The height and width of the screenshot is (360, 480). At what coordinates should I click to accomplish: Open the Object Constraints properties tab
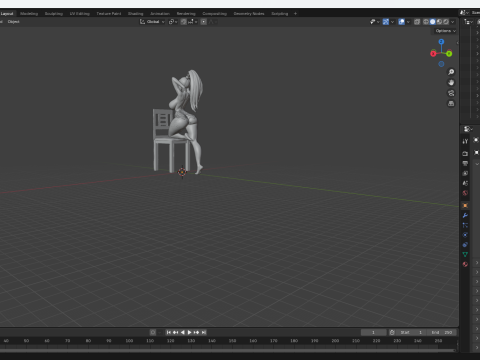pos(465,245)
